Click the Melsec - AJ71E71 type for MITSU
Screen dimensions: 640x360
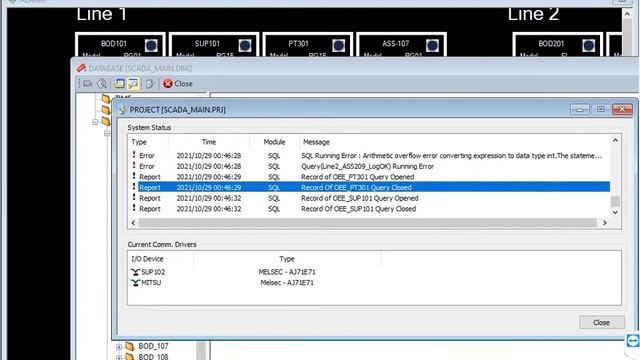(287, 282)
